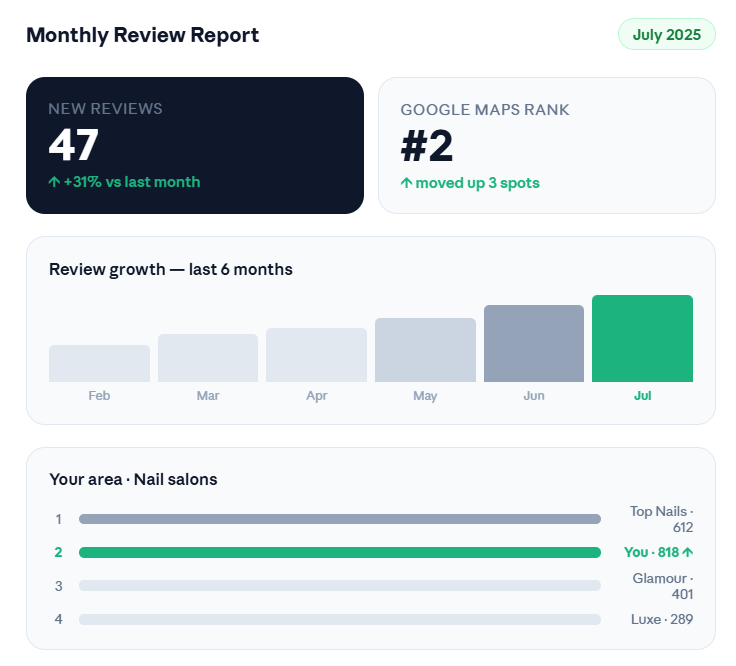Click the Review growth chart title

171,269
